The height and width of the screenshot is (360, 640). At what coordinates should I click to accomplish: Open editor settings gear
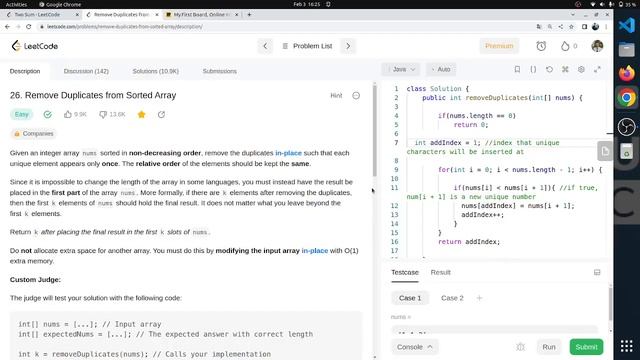coord(581,69)
